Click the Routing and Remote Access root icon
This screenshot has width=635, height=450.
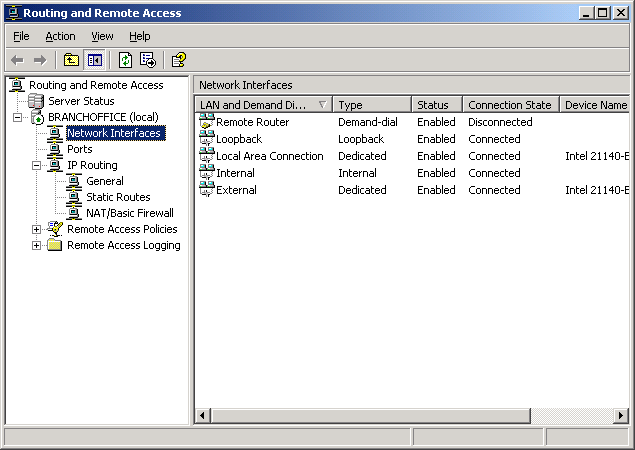coord(17,85)
